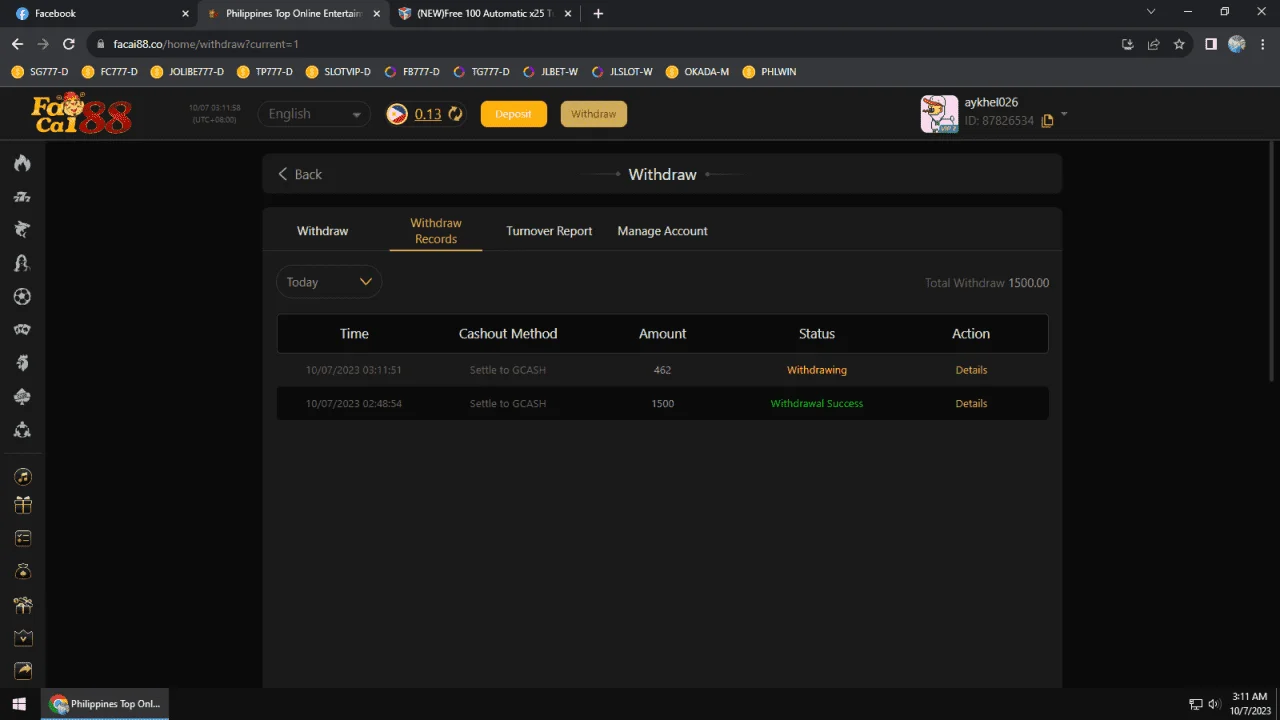
Task: Open the PHLWIN bookmark
Action: 769,72
